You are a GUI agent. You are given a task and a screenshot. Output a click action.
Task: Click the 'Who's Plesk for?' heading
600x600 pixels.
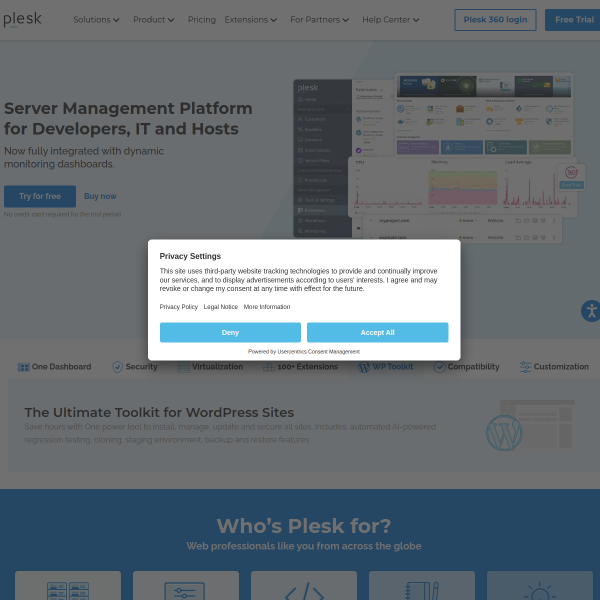304,526
